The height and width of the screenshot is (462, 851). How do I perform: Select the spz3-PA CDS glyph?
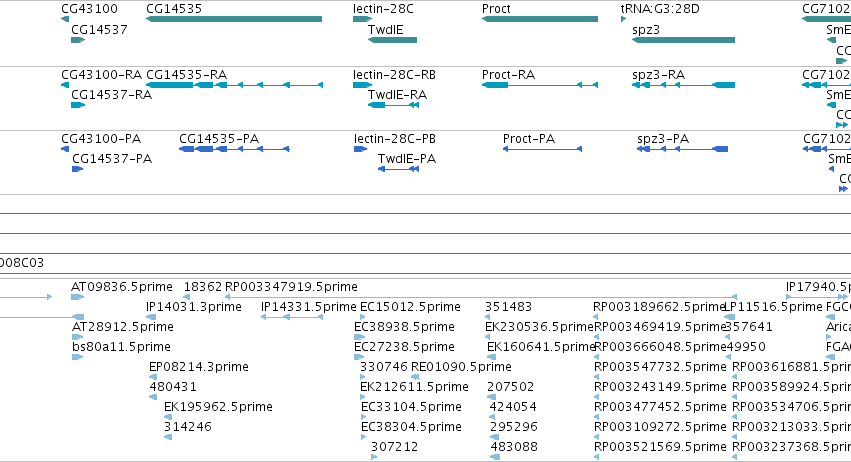point(682,149)
